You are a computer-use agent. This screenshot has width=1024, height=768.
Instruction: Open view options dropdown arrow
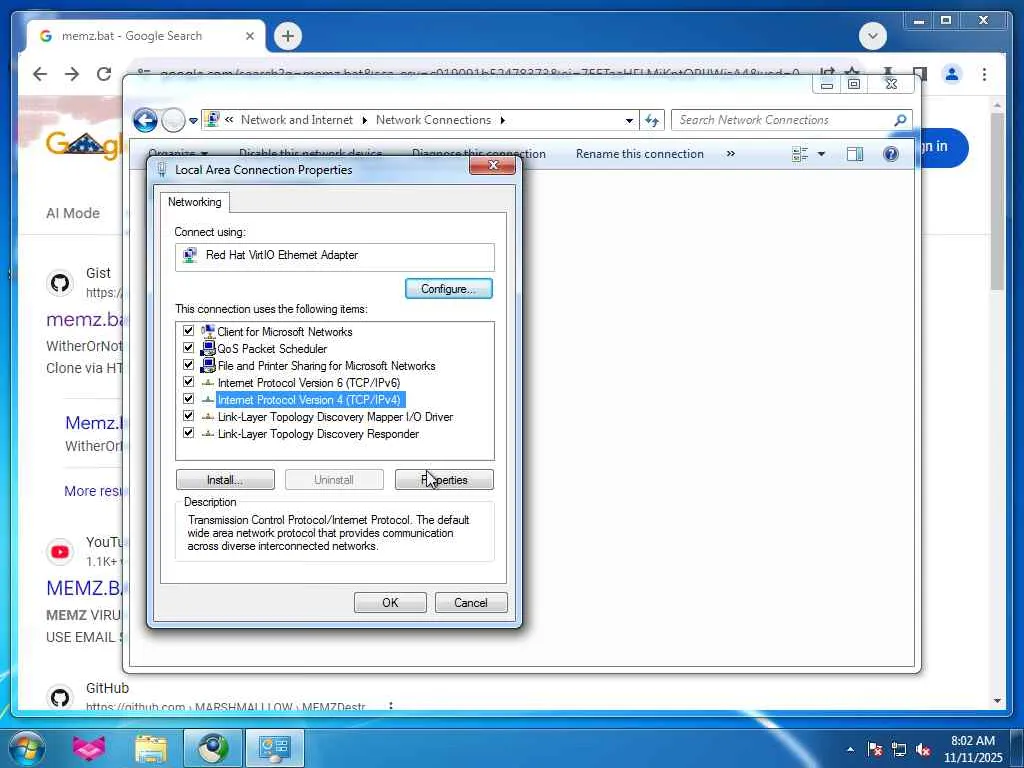[x=822, y=154]
